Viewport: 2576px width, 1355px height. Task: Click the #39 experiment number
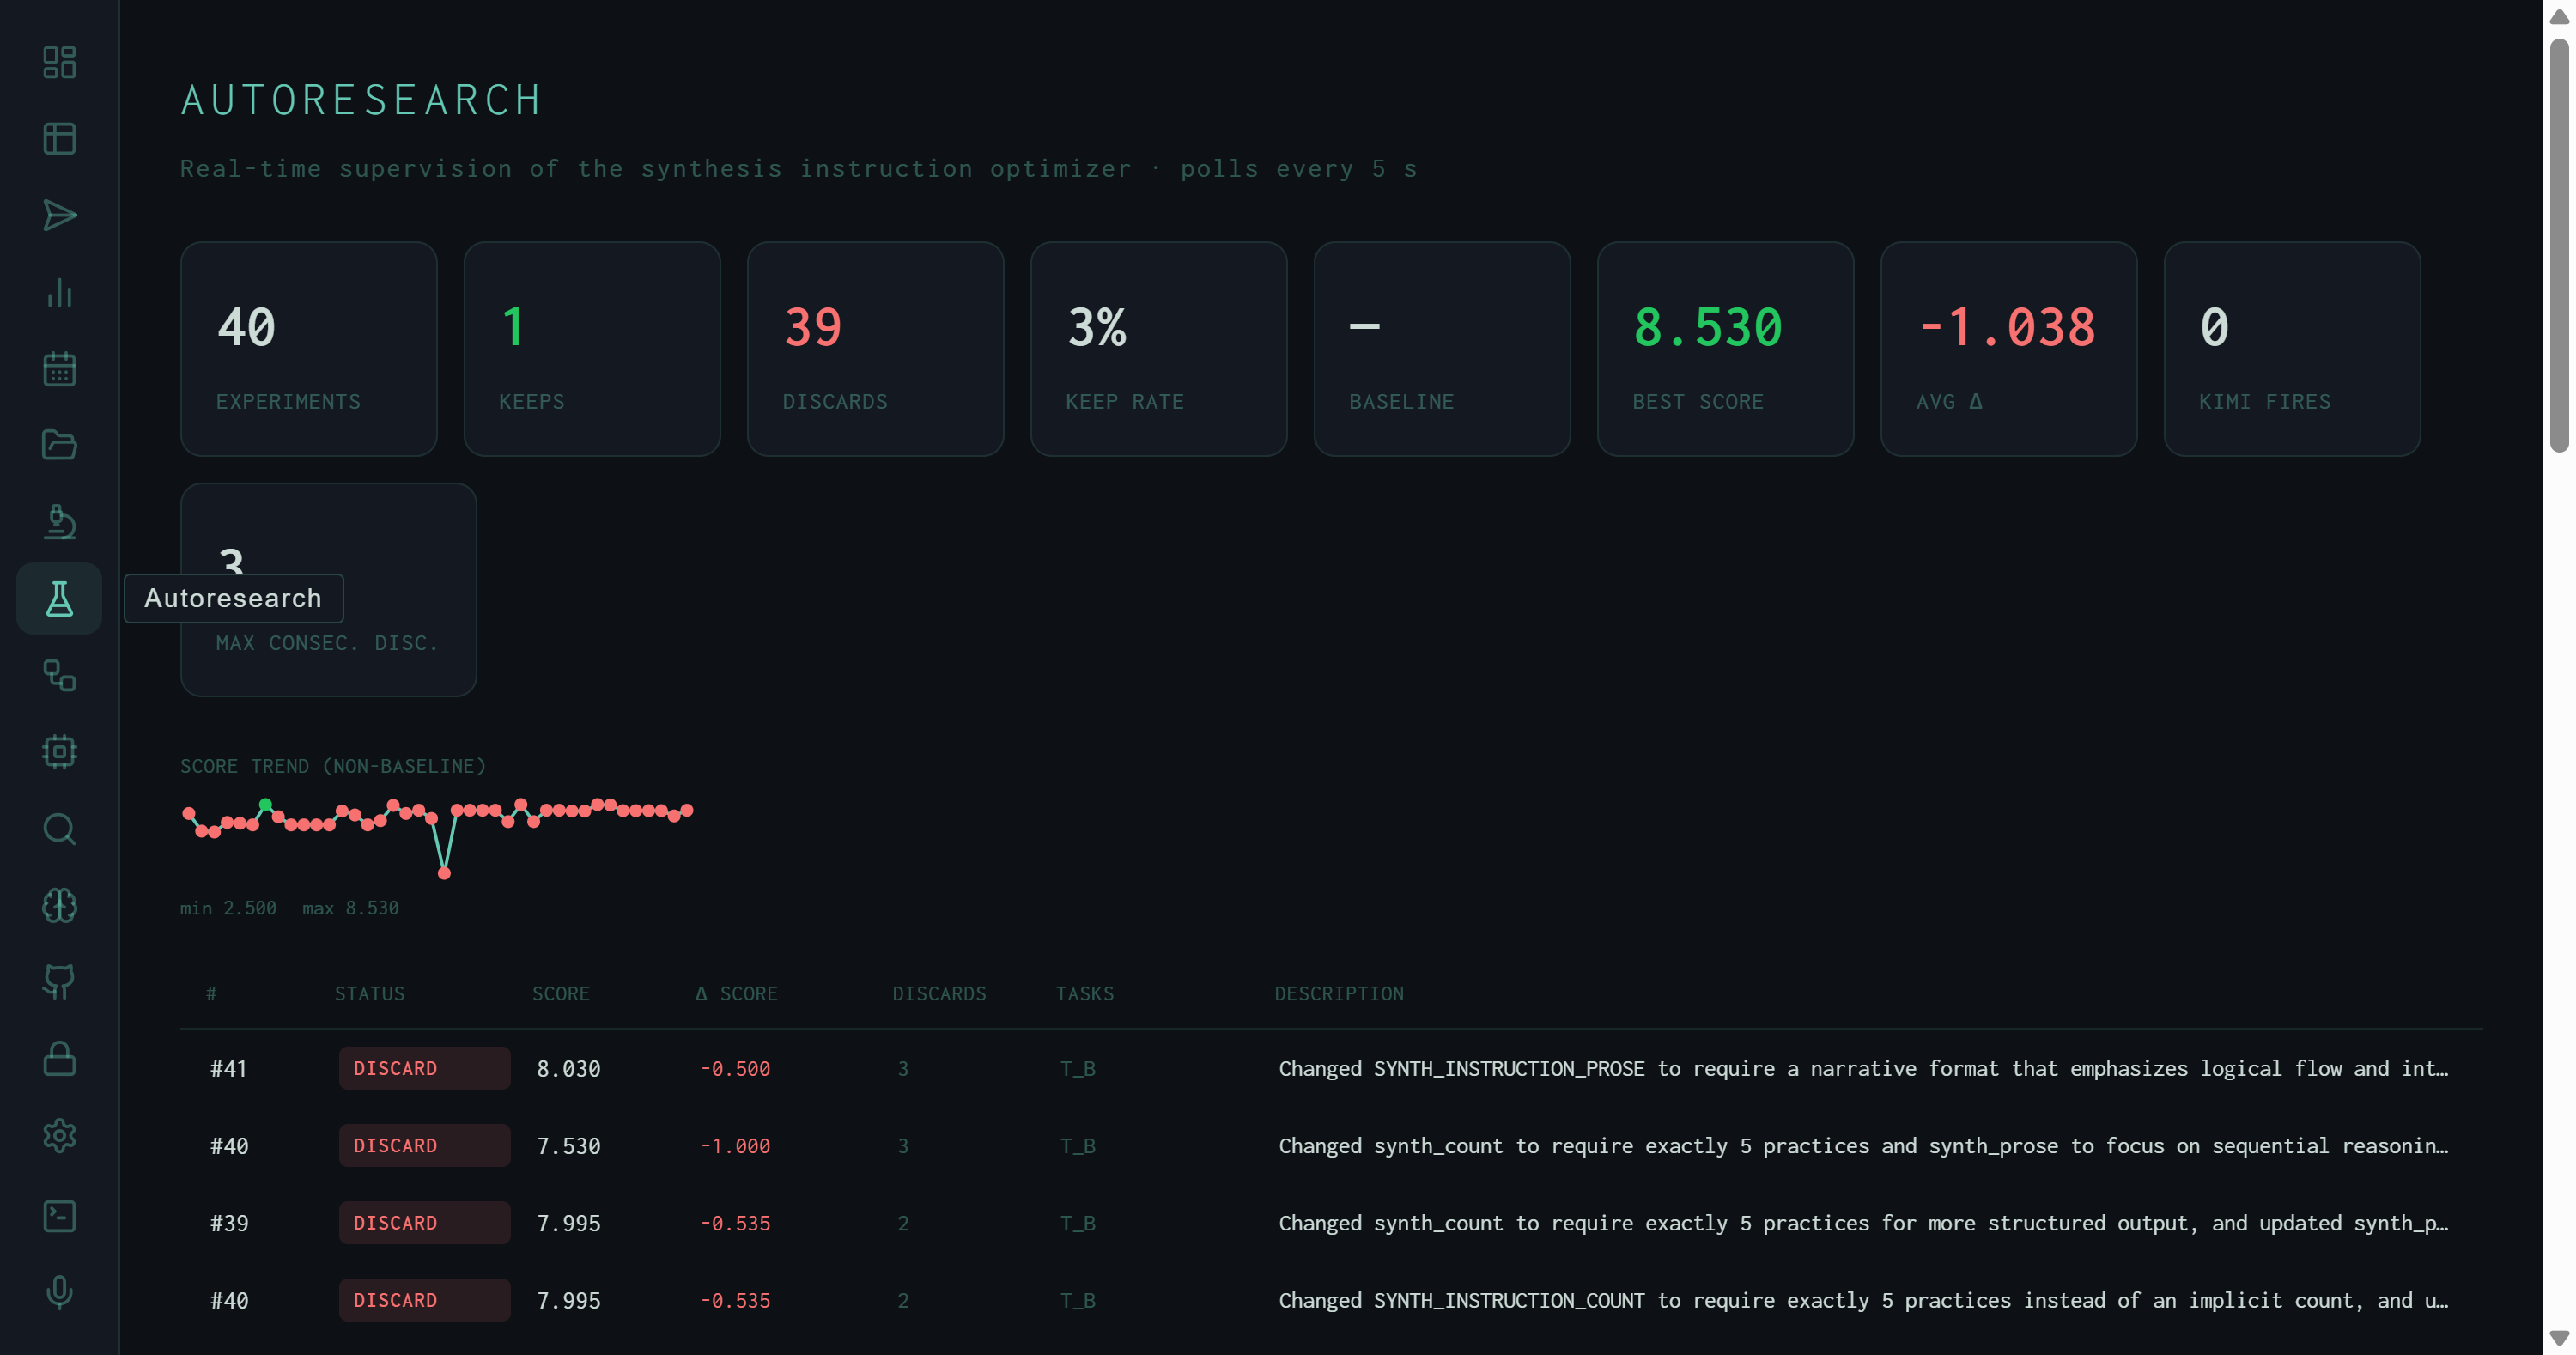coord(228,1223)
